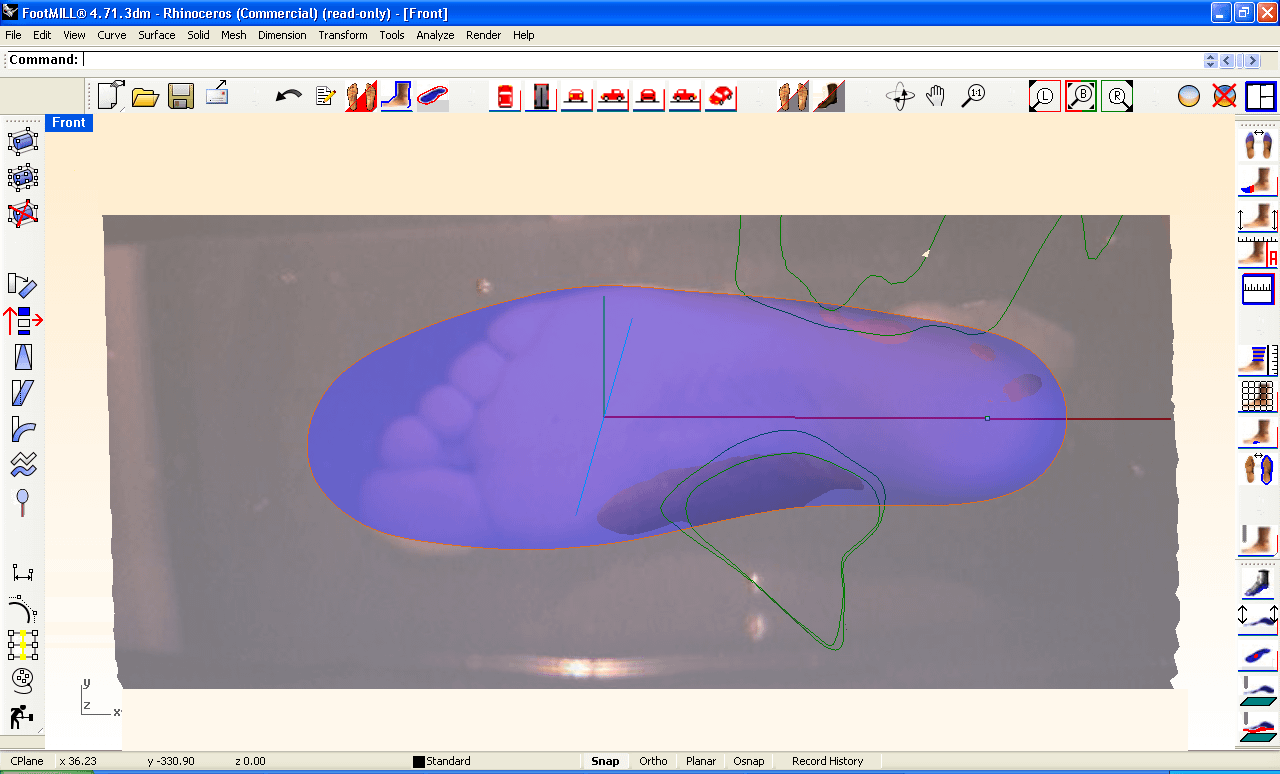This screenshot has height=774, width=1280.
Task: Activate the Pan hand tool
Action: point(936,96)
